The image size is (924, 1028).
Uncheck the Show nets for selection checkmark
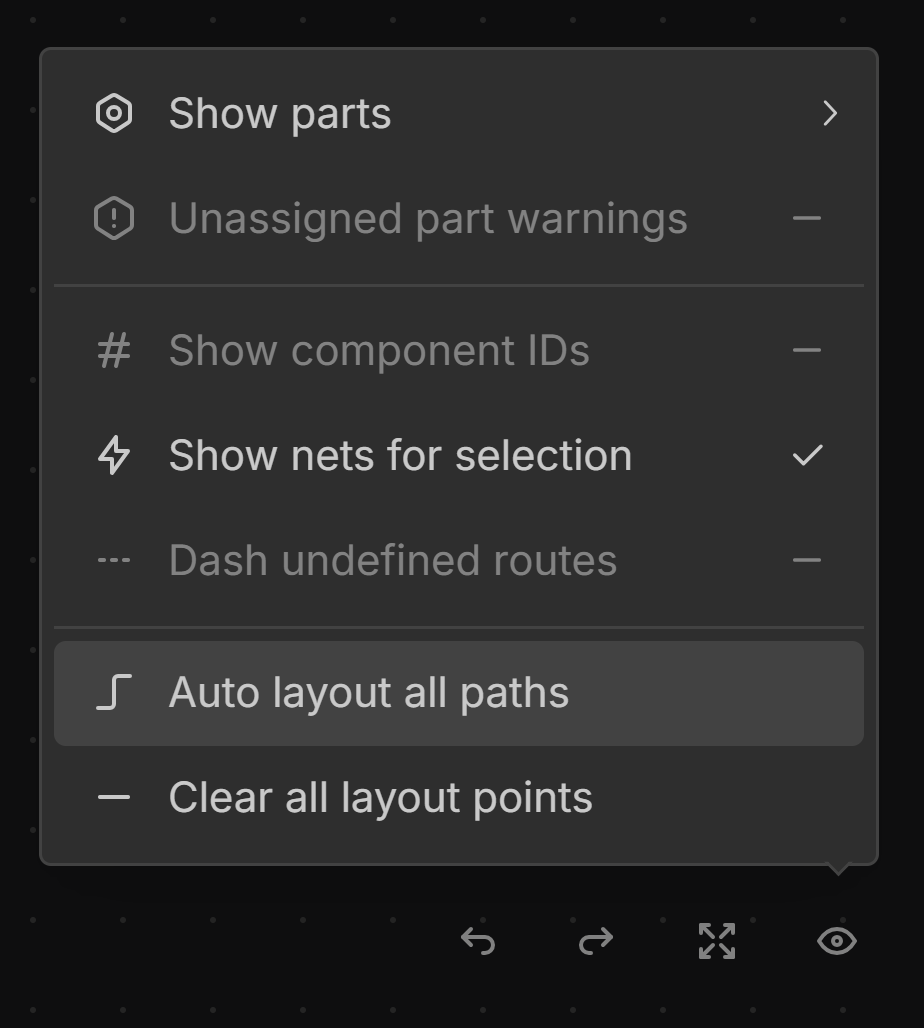pos(807,456)
